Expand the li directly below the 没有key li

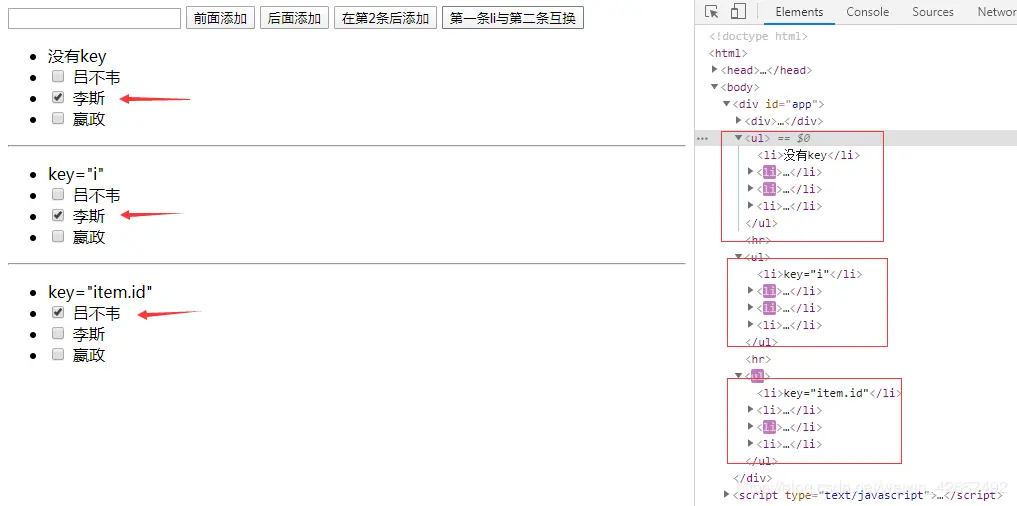(x=751, y=172)
